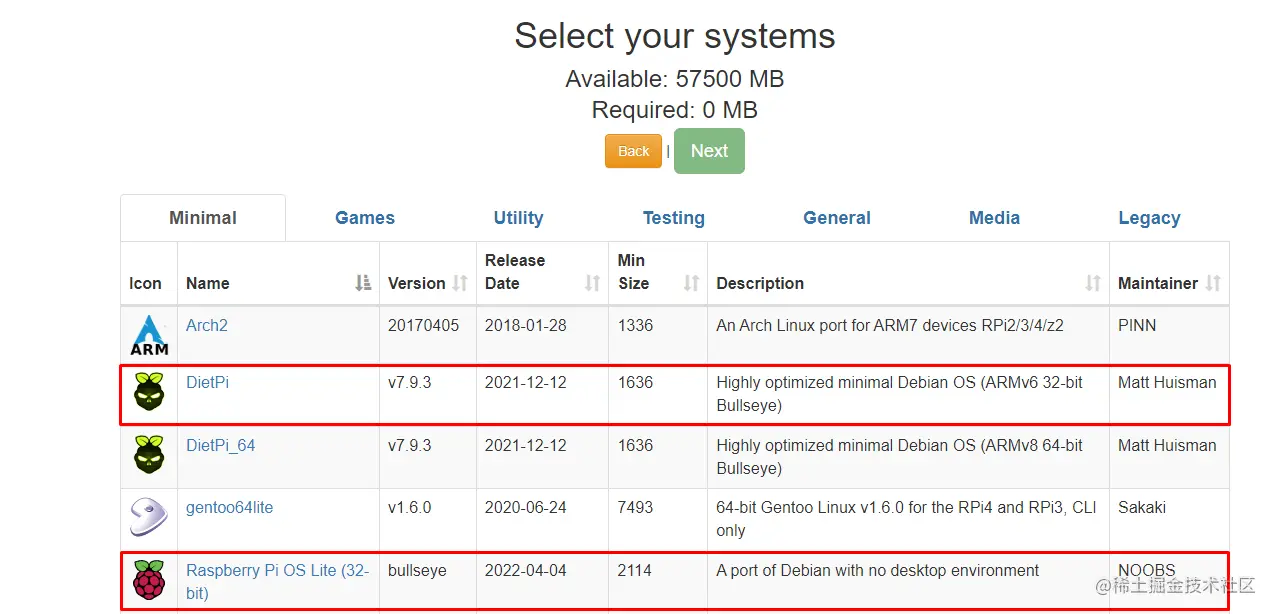Switch to the Legacy tab
The image size is (1274, 614).
tap(1149, 218)
